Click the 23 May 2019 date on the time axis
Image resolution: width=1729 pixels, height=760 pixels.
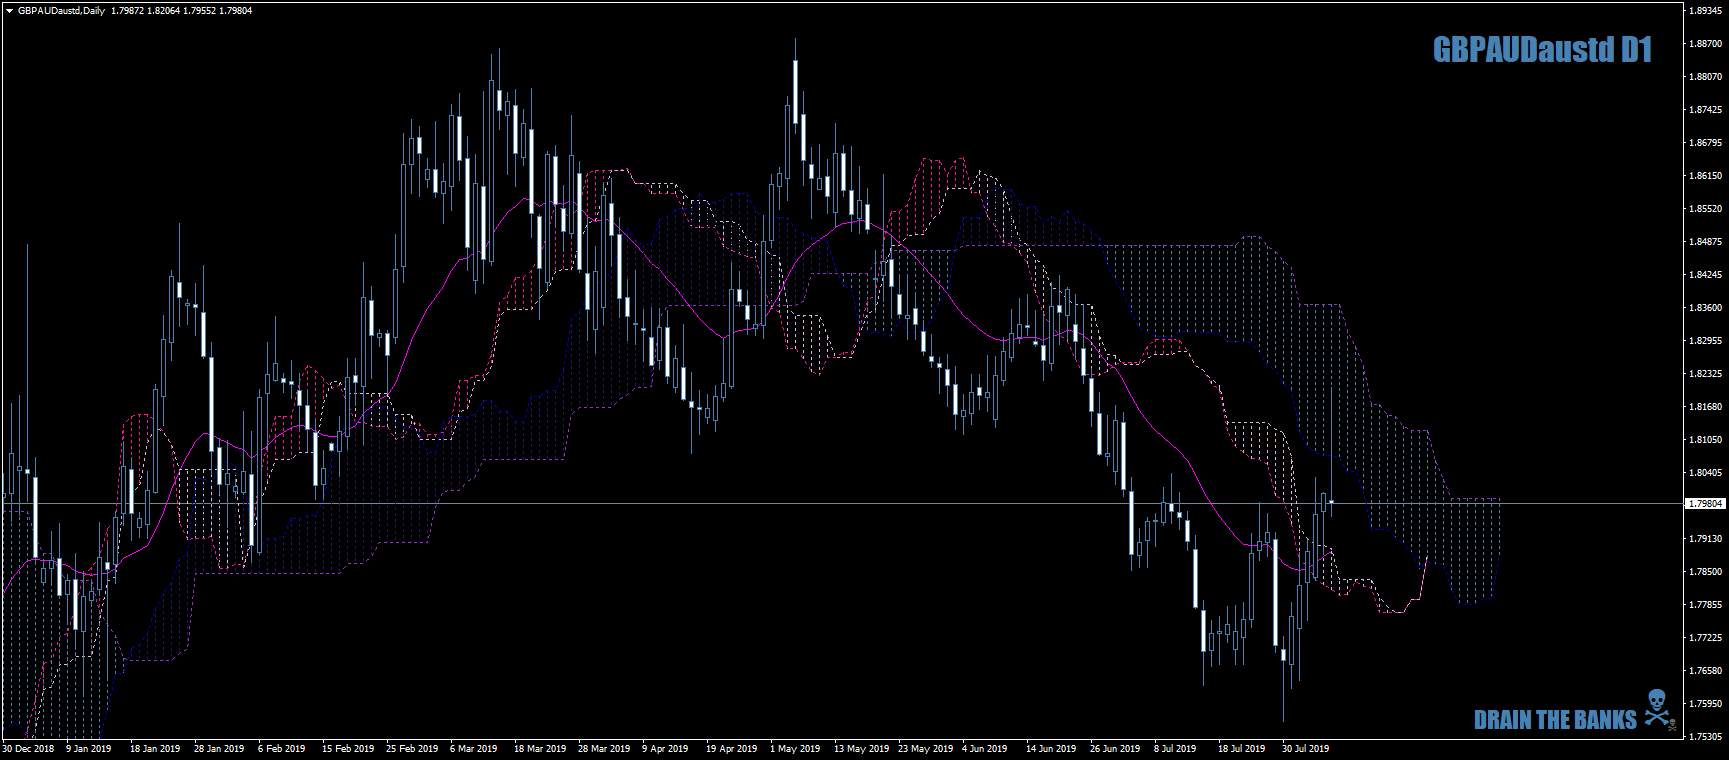(926, 749)
